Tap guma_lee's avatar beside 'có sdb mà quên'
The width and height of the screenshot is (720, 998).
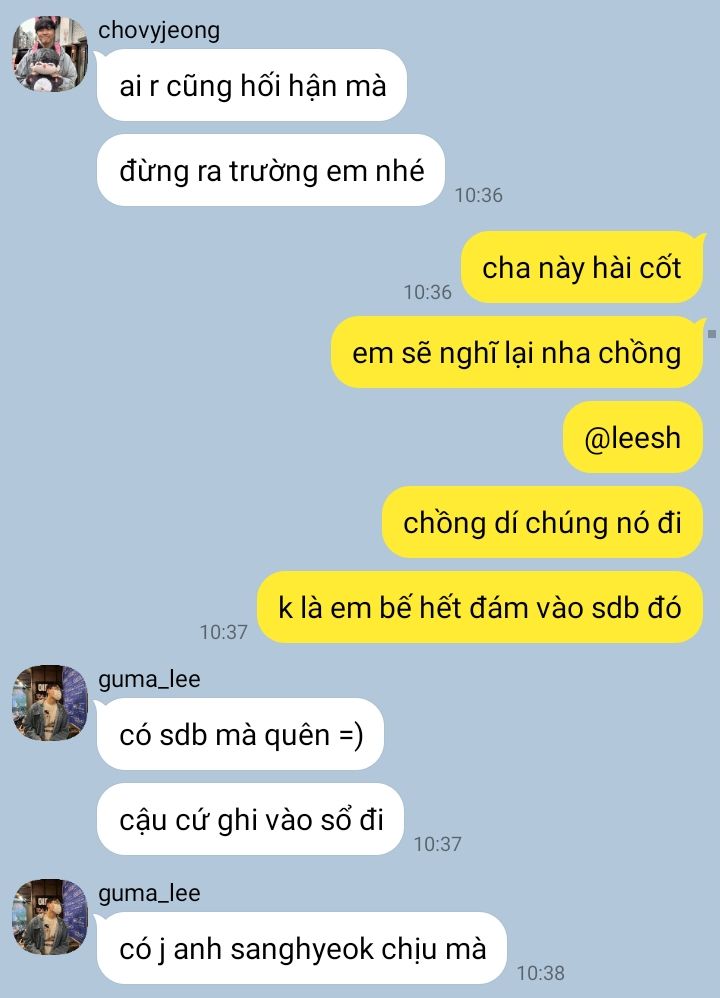click(50, 703)
